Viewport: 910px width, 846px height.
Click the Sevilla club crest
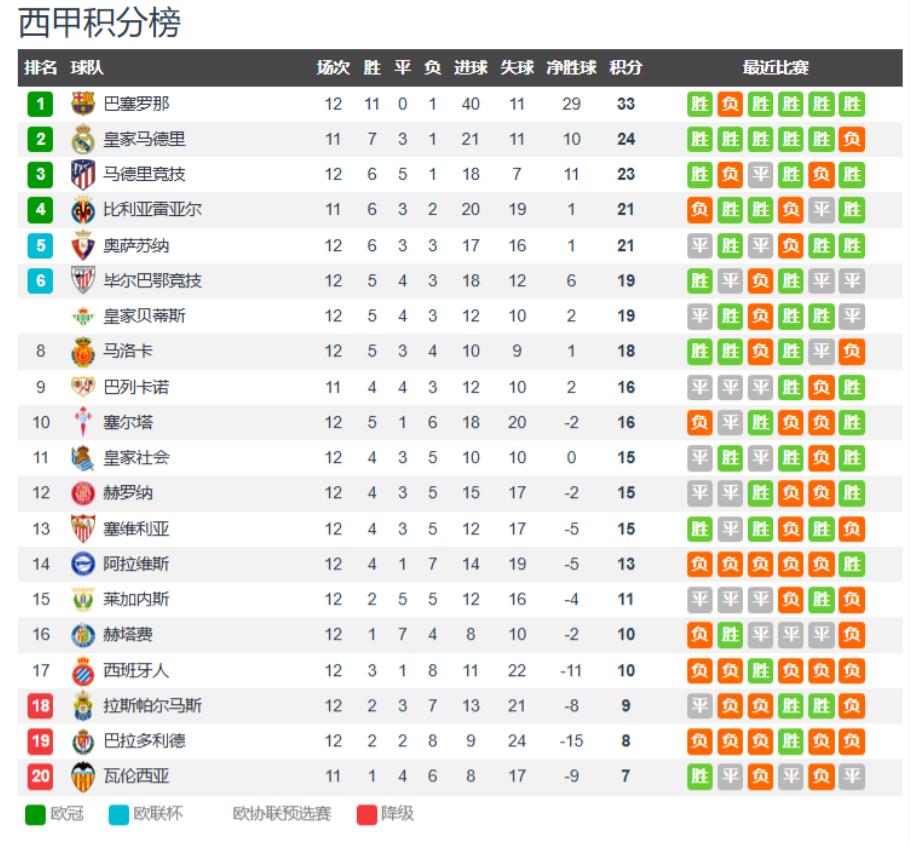point(83,529)
